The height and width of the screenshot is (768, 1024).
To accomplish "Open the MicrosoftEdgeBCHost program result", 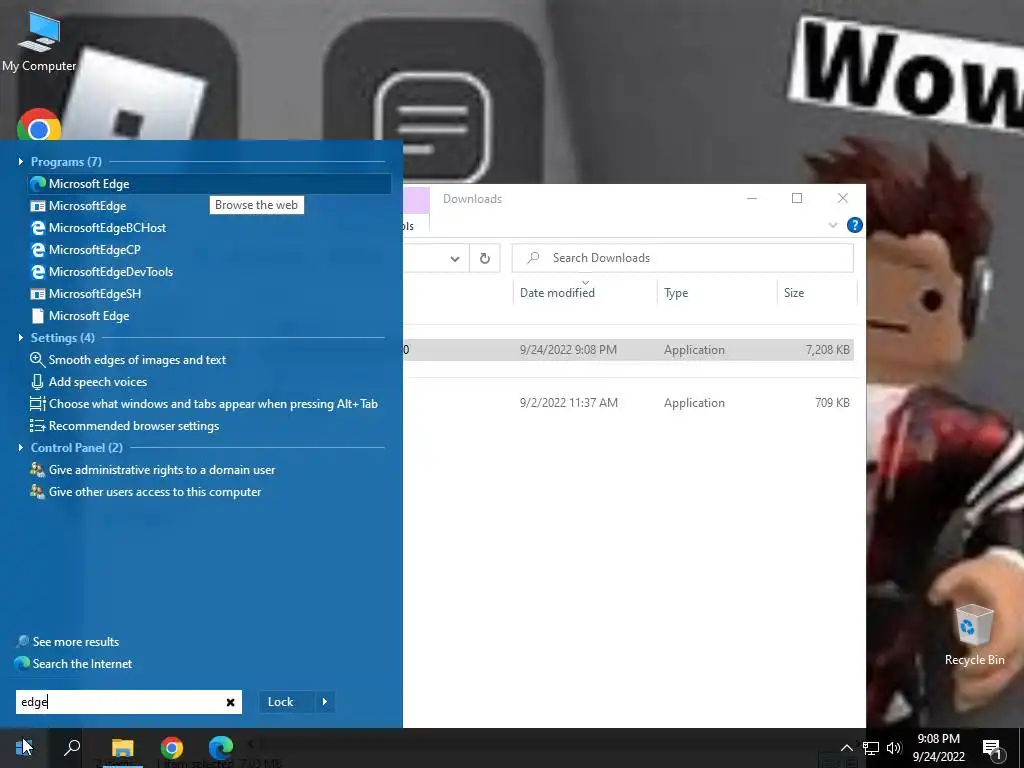I will [x=98, y=228].
